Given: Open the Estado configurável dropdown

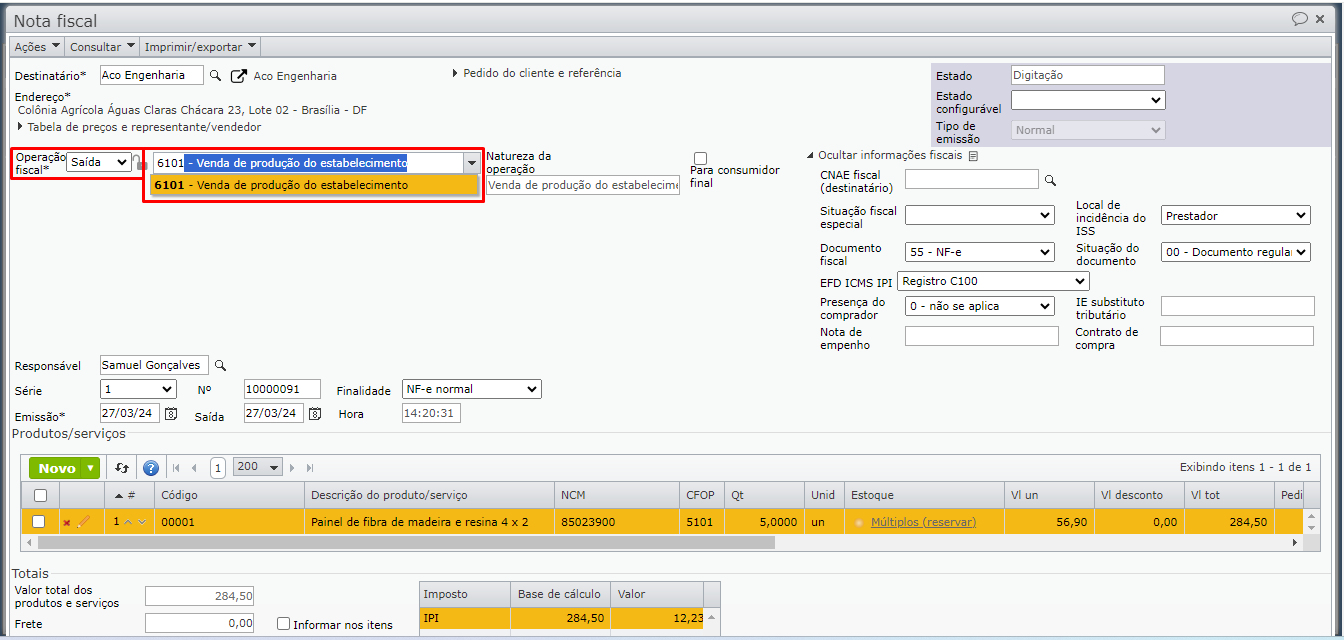Looking at the screenshot, I should (x=1088, y=100).
